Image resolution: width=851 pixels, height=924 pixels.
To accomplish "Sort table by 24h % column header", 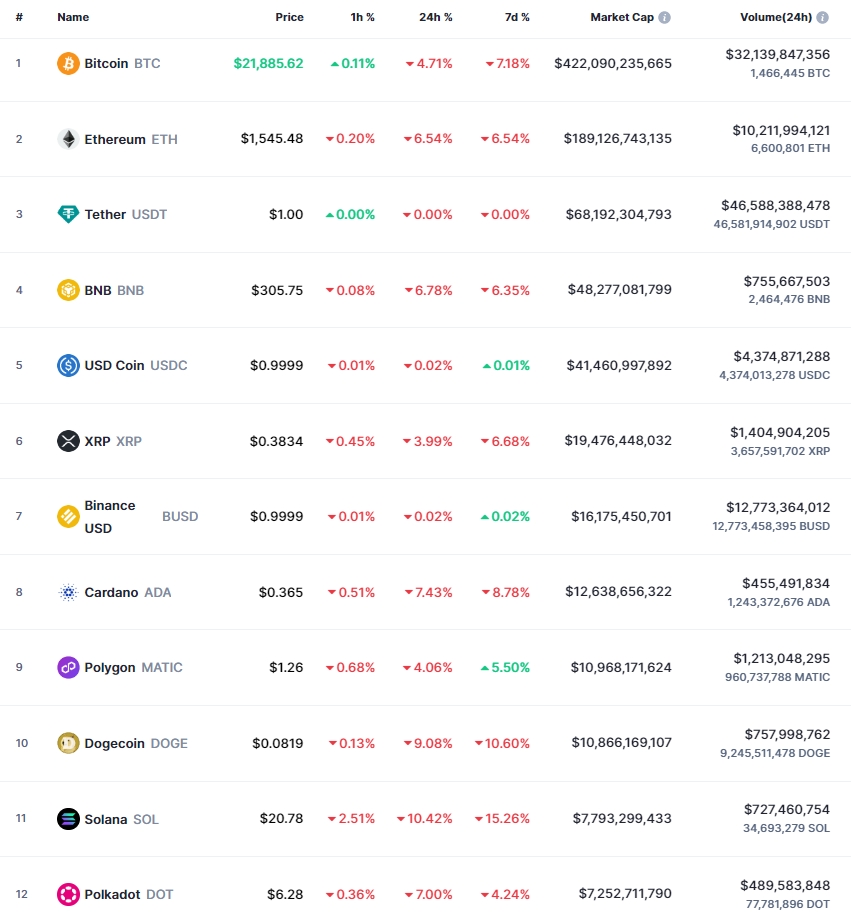I will pyautogui.click(x=436, y=17).
